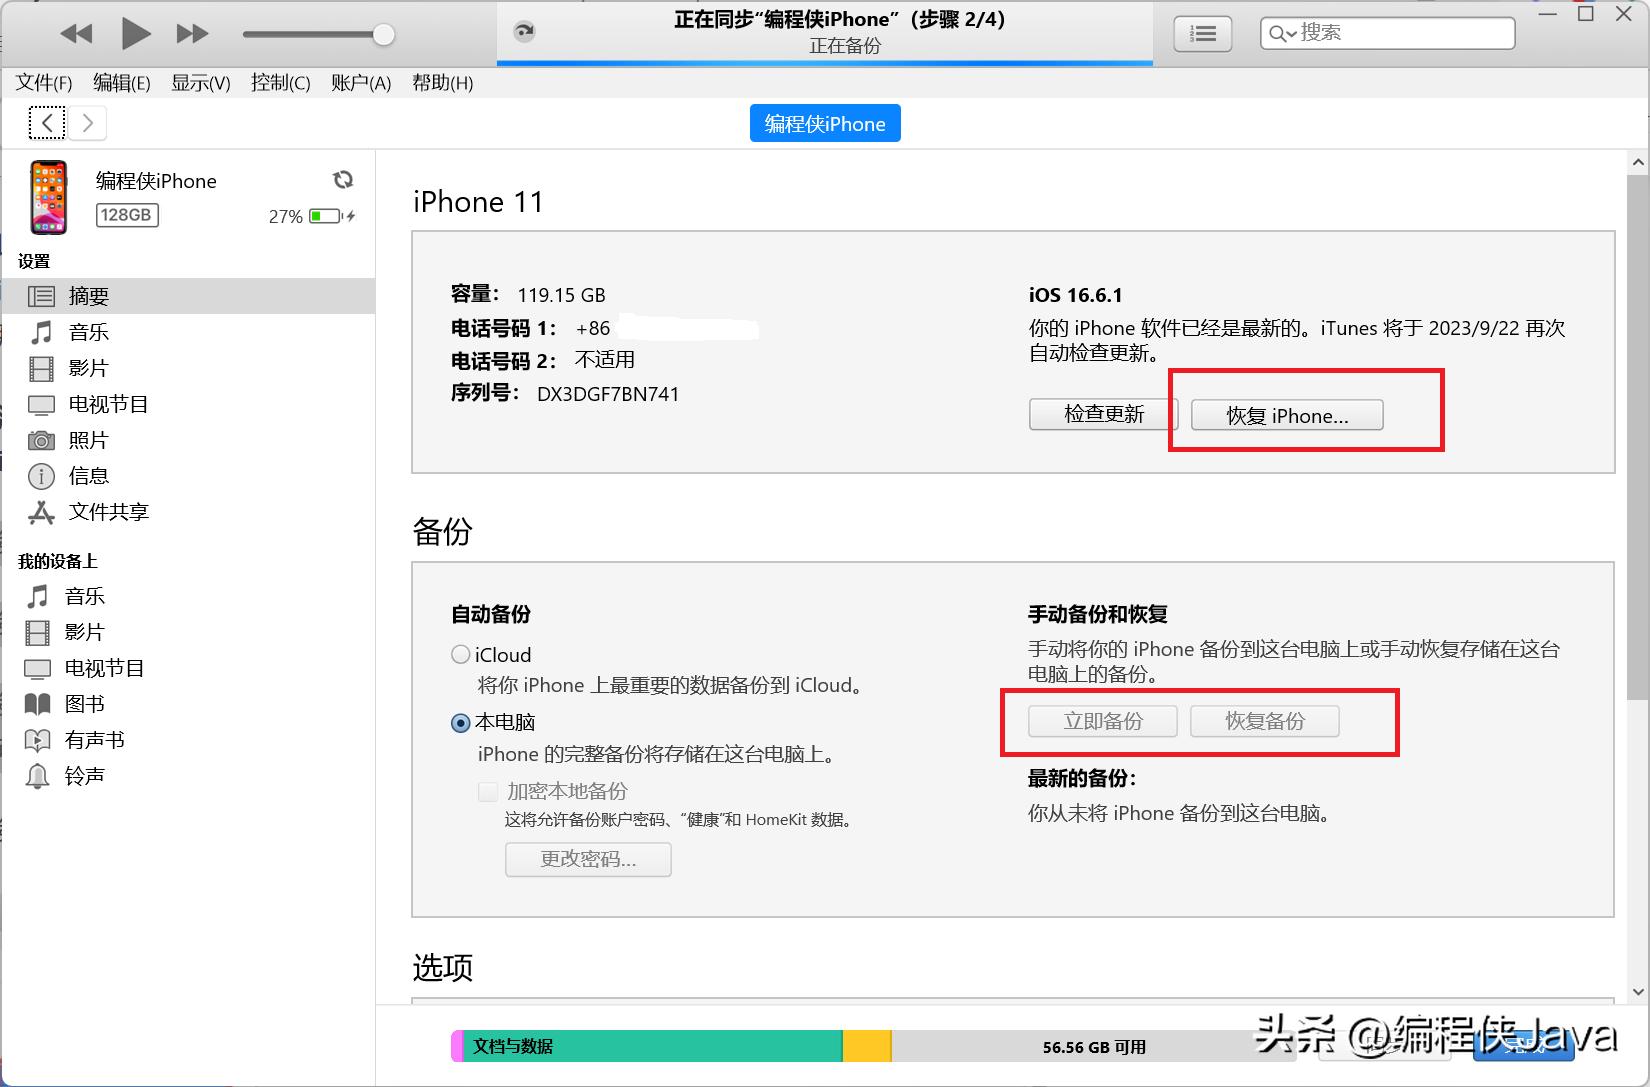This screenshot has width=1650, height=1087.
Task: Select the iCloud automatic backup option
Action: click(461, 654)
